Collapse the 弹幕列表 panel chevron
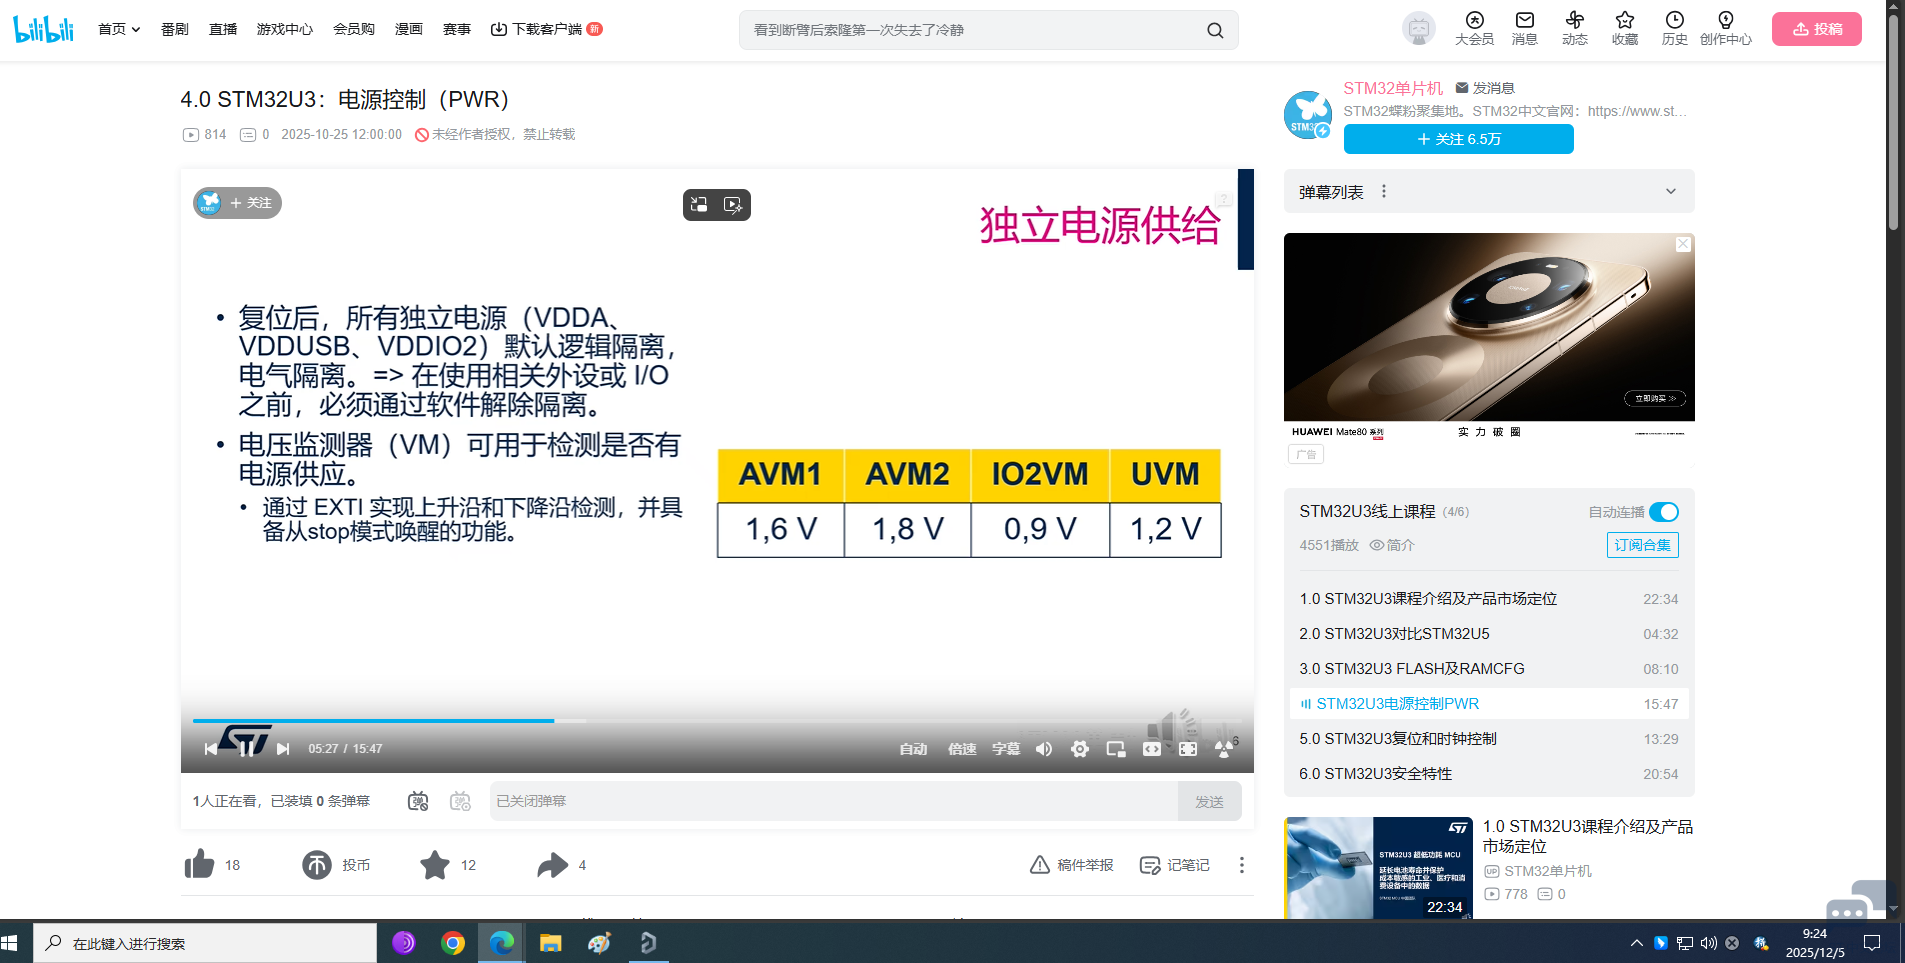 tap(1670, 191)
